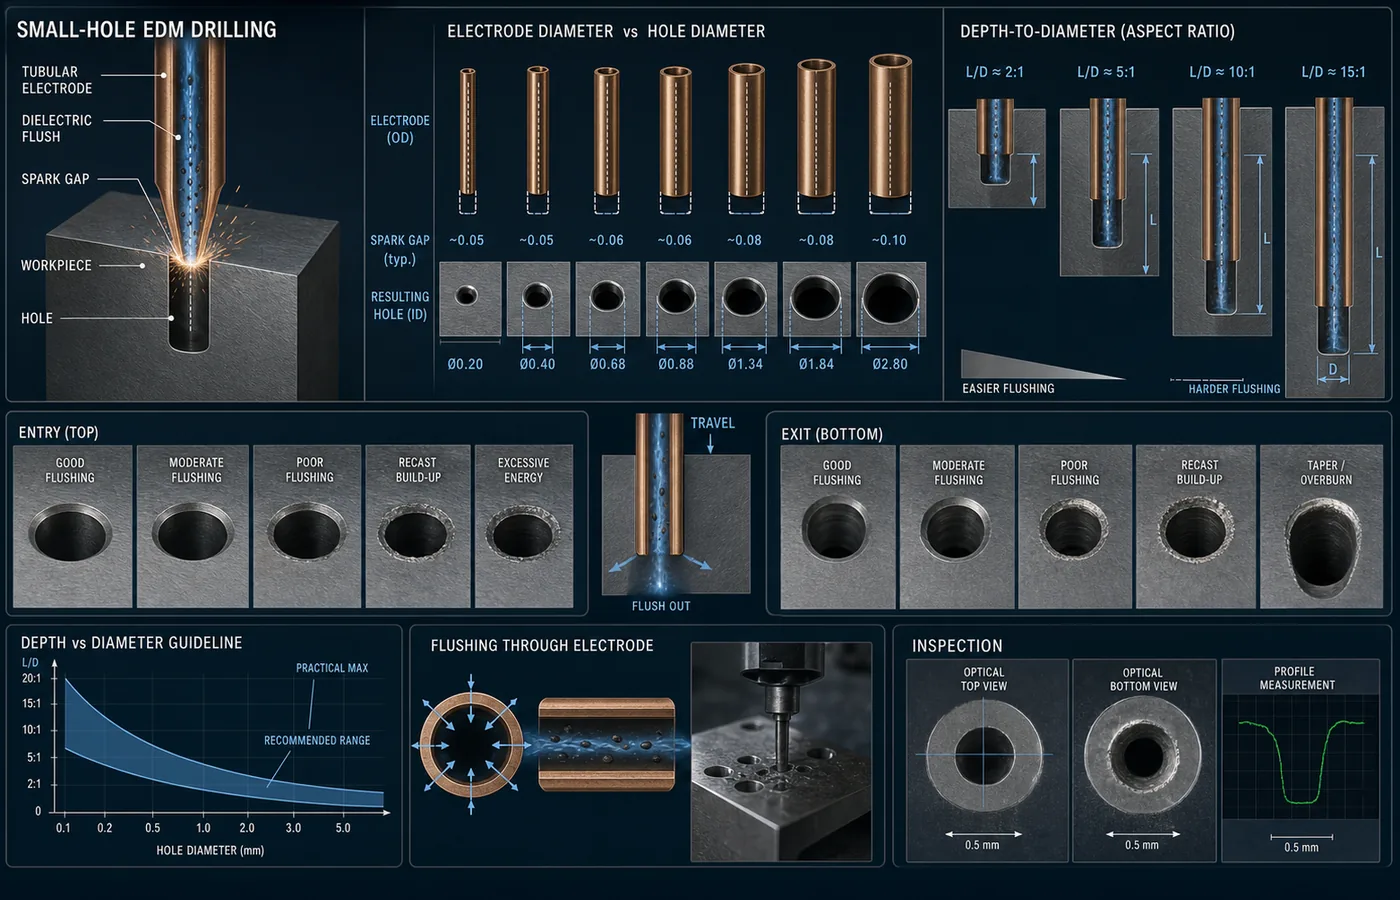Click the L/D ≈ 15:1 aspect ratio label

[x=1333, y=72]
